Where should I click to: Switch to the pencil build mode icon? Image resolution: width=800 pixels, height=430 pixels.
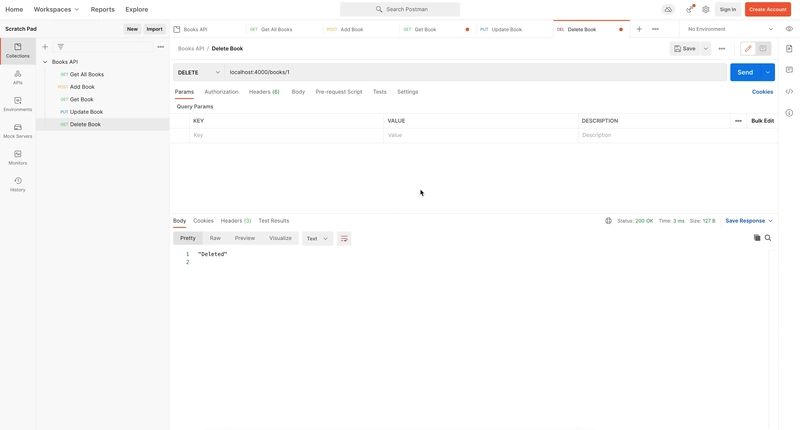pyautogui.click(x=748, y=48)
